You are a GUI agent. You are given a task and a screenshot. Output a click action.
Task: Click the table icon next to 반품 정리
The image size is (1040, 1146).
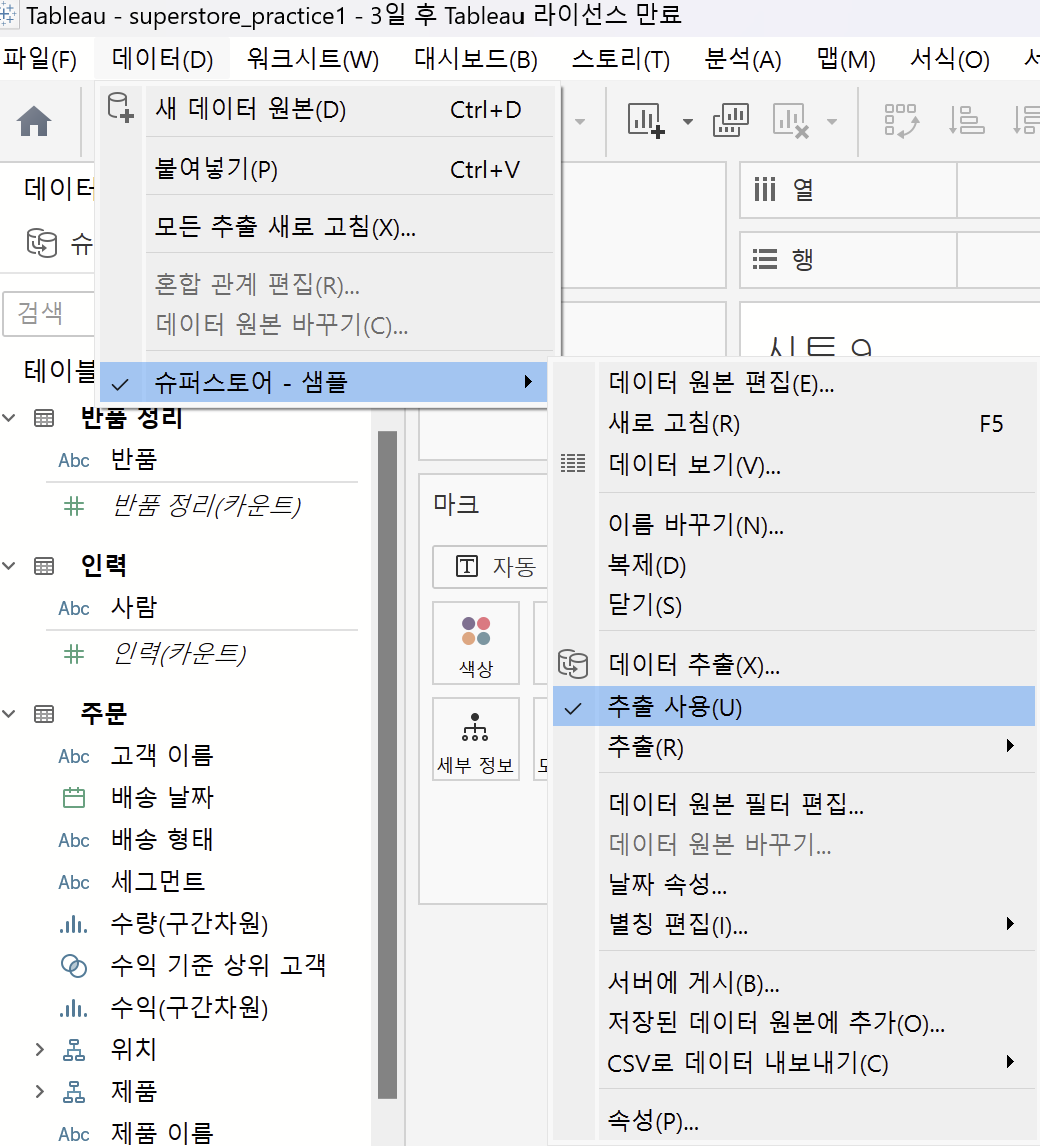coord(44,418)
